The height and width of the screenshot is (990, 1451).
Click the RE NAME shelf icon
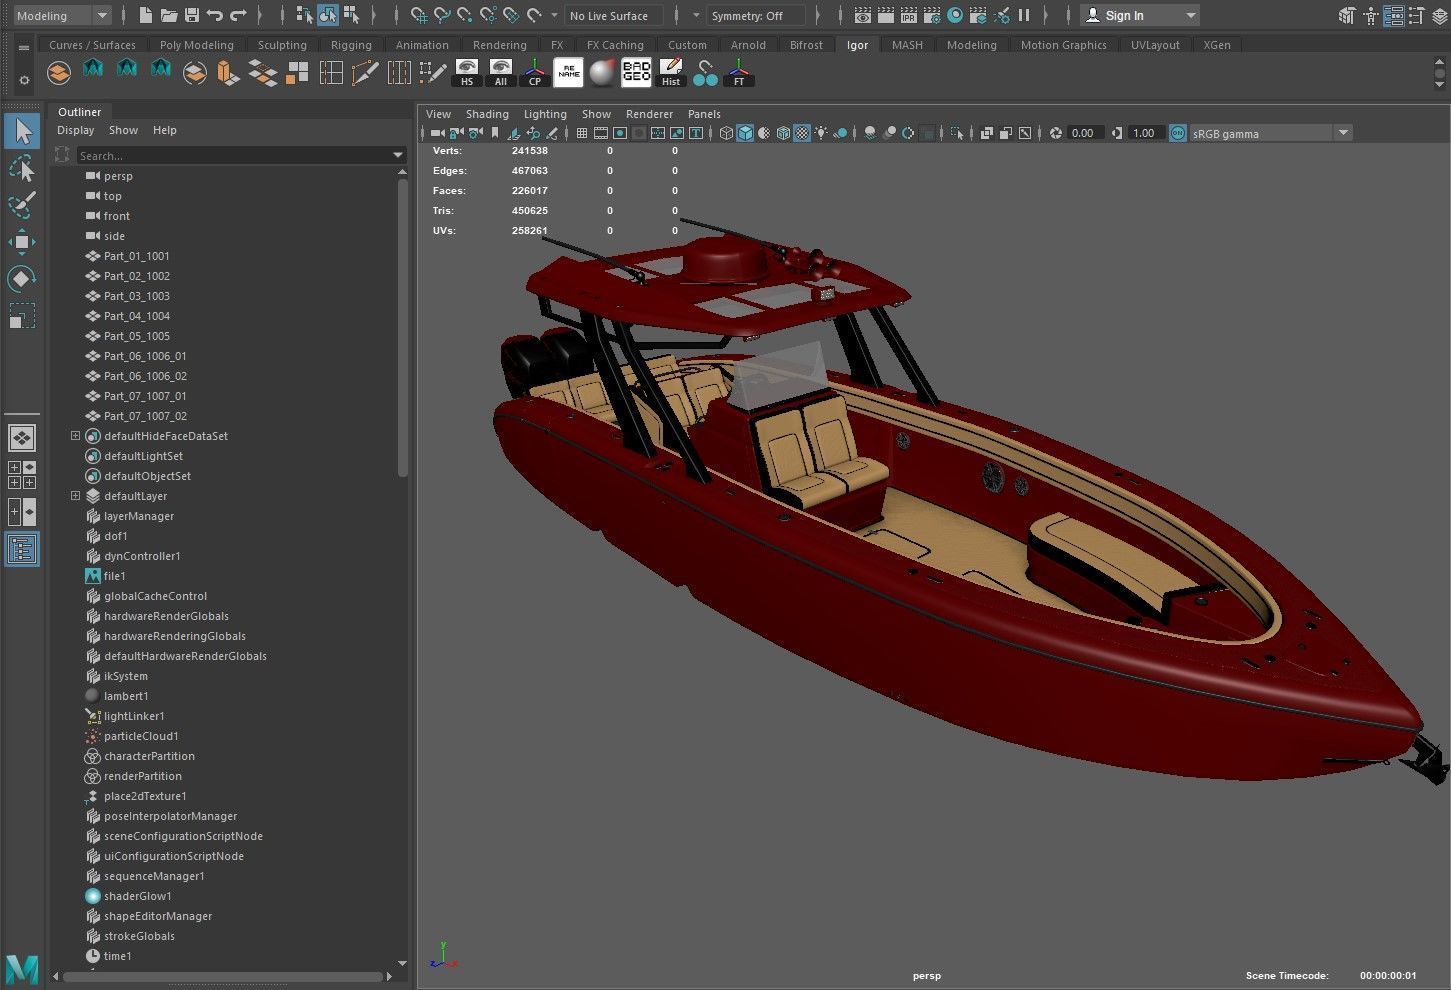[x=569, y=73]
